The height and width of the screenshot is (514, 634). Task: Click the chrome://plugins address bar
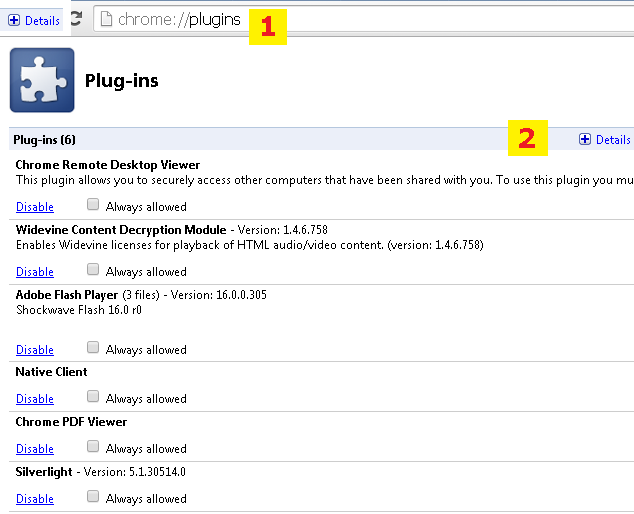(x=363, y=19)
